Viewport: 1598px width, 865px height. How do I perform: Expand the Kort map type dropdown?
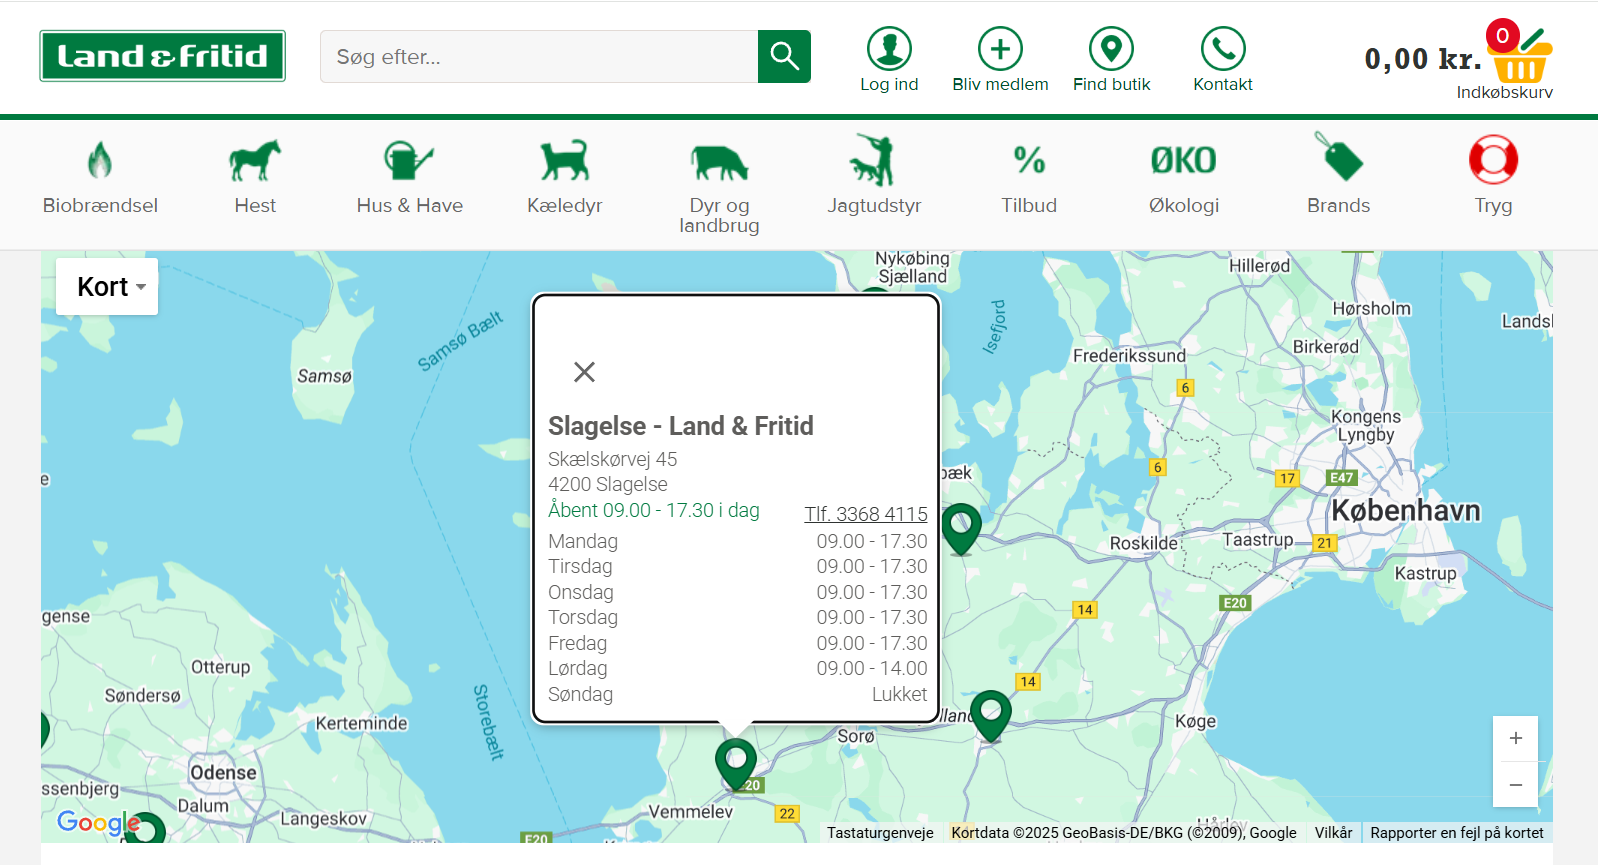point(107,287)
